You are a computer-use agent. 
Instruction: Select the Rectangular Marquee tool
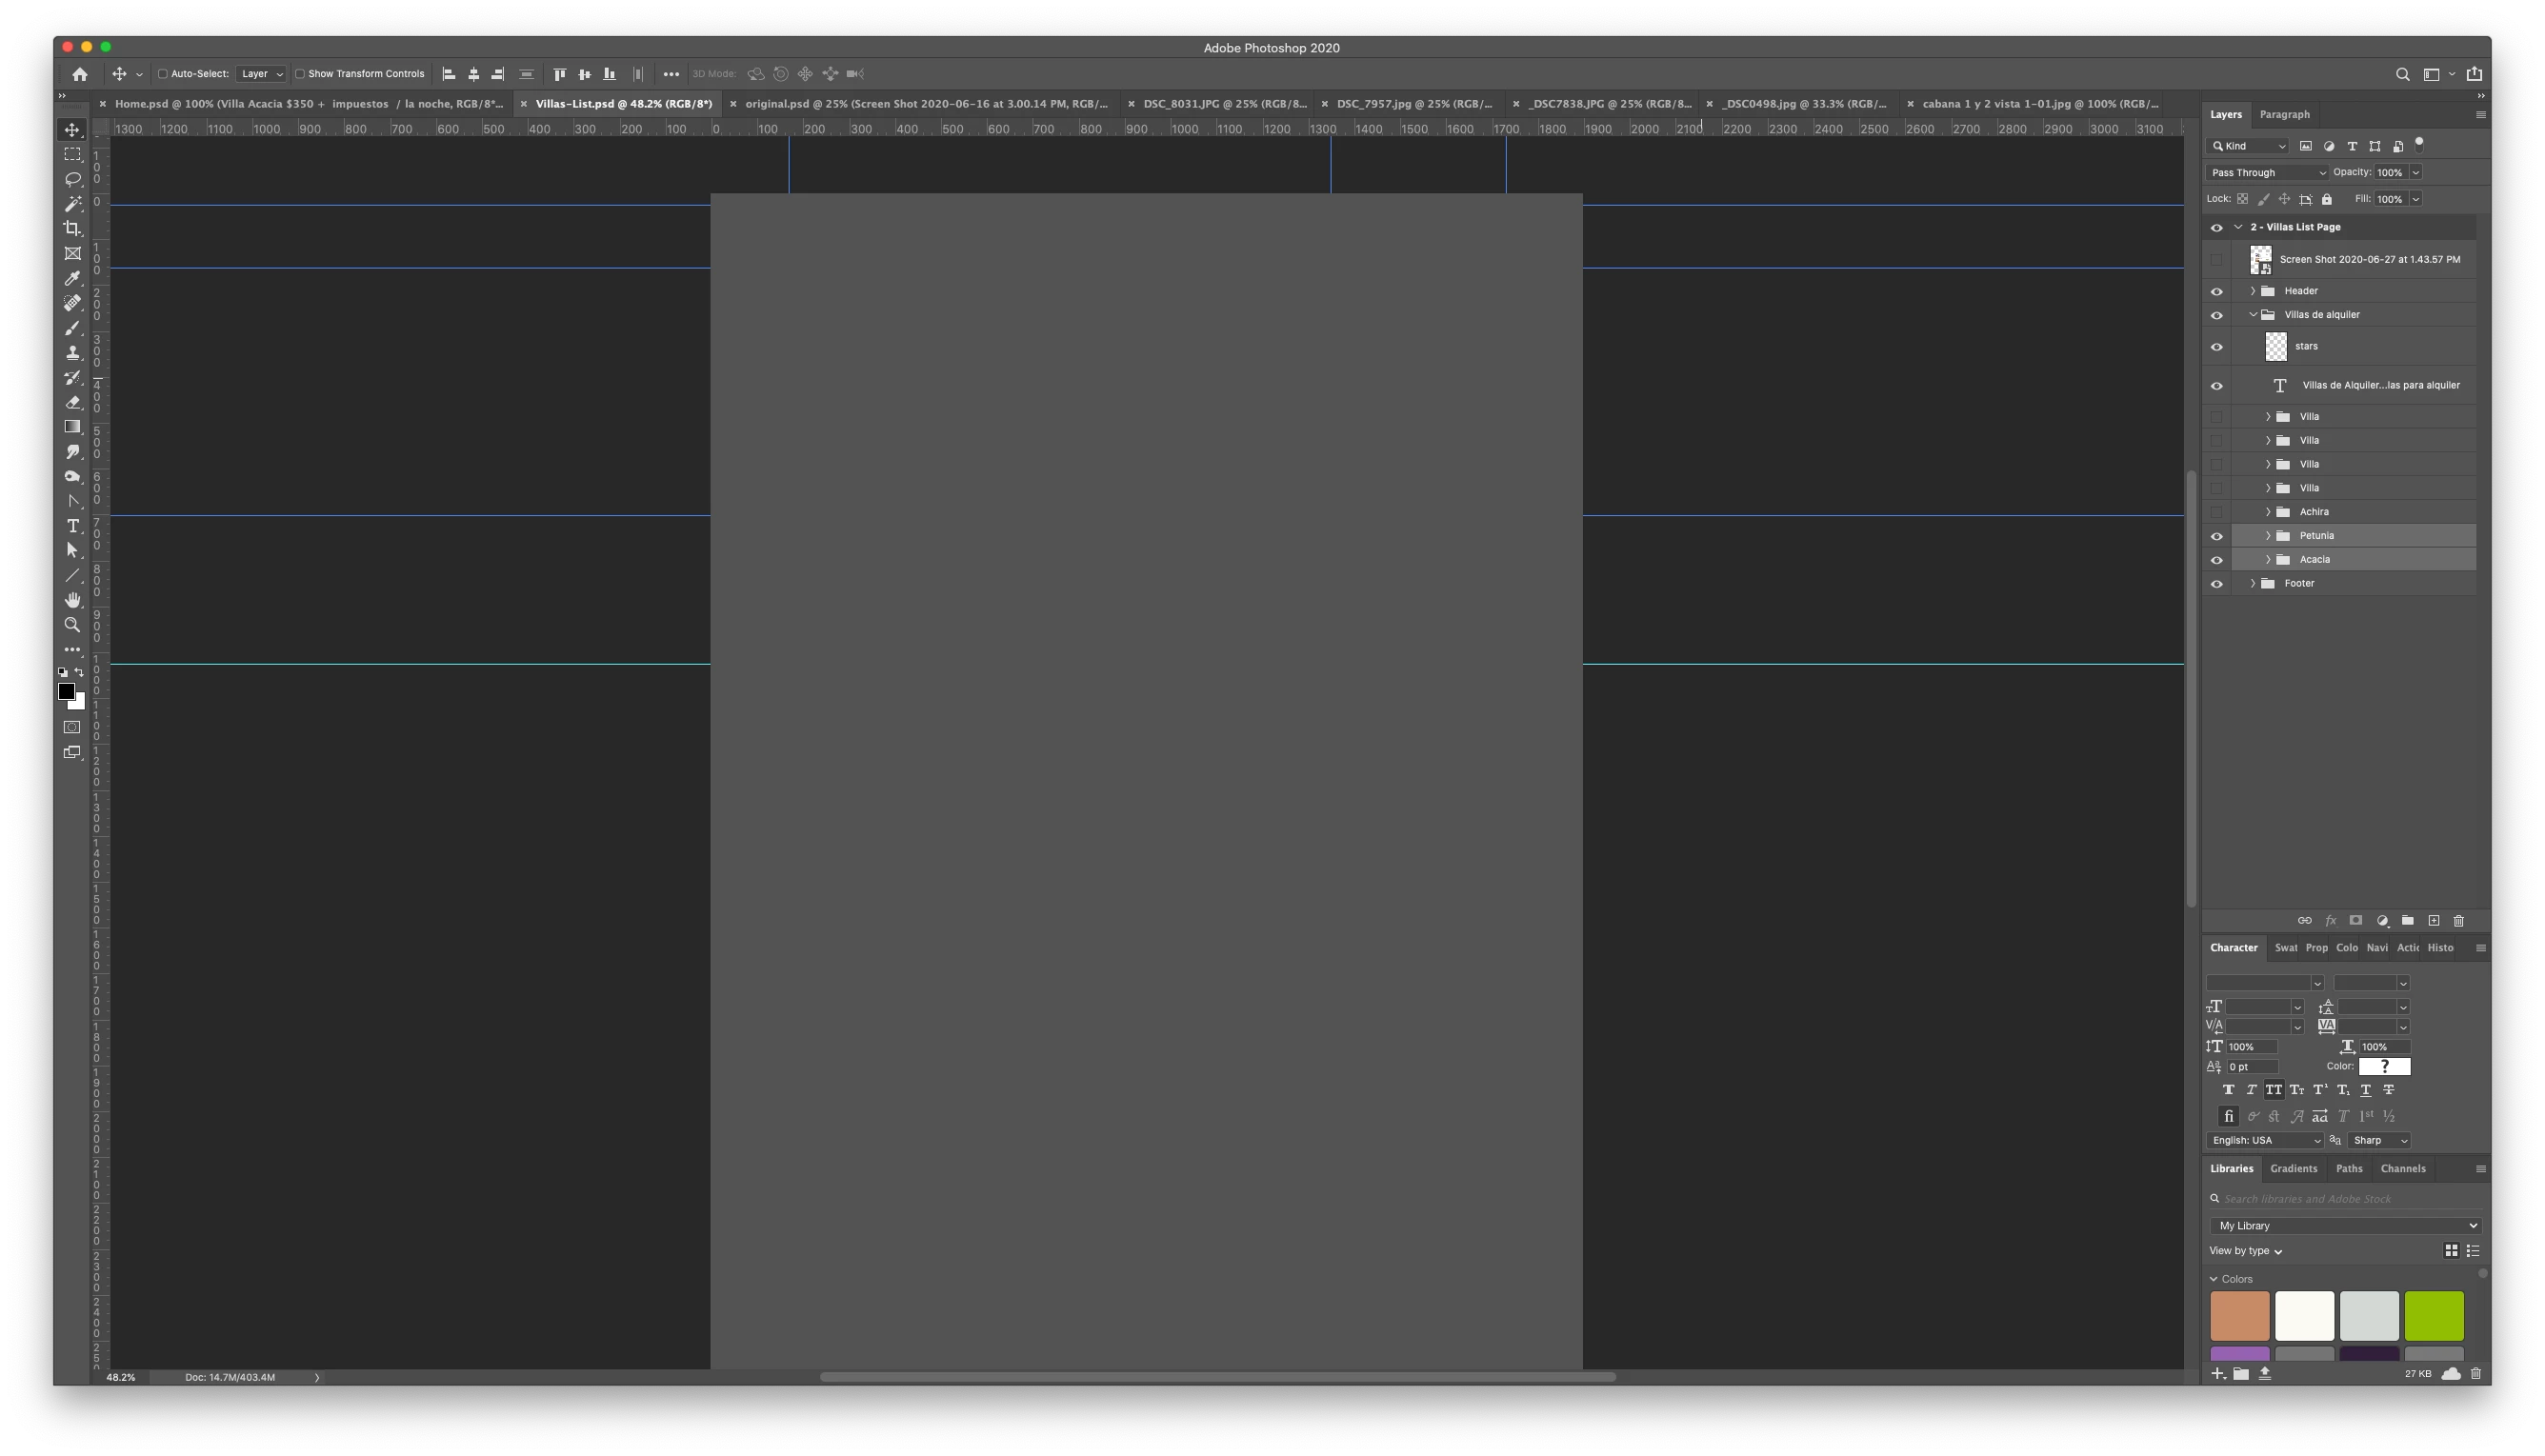(72, 155)
